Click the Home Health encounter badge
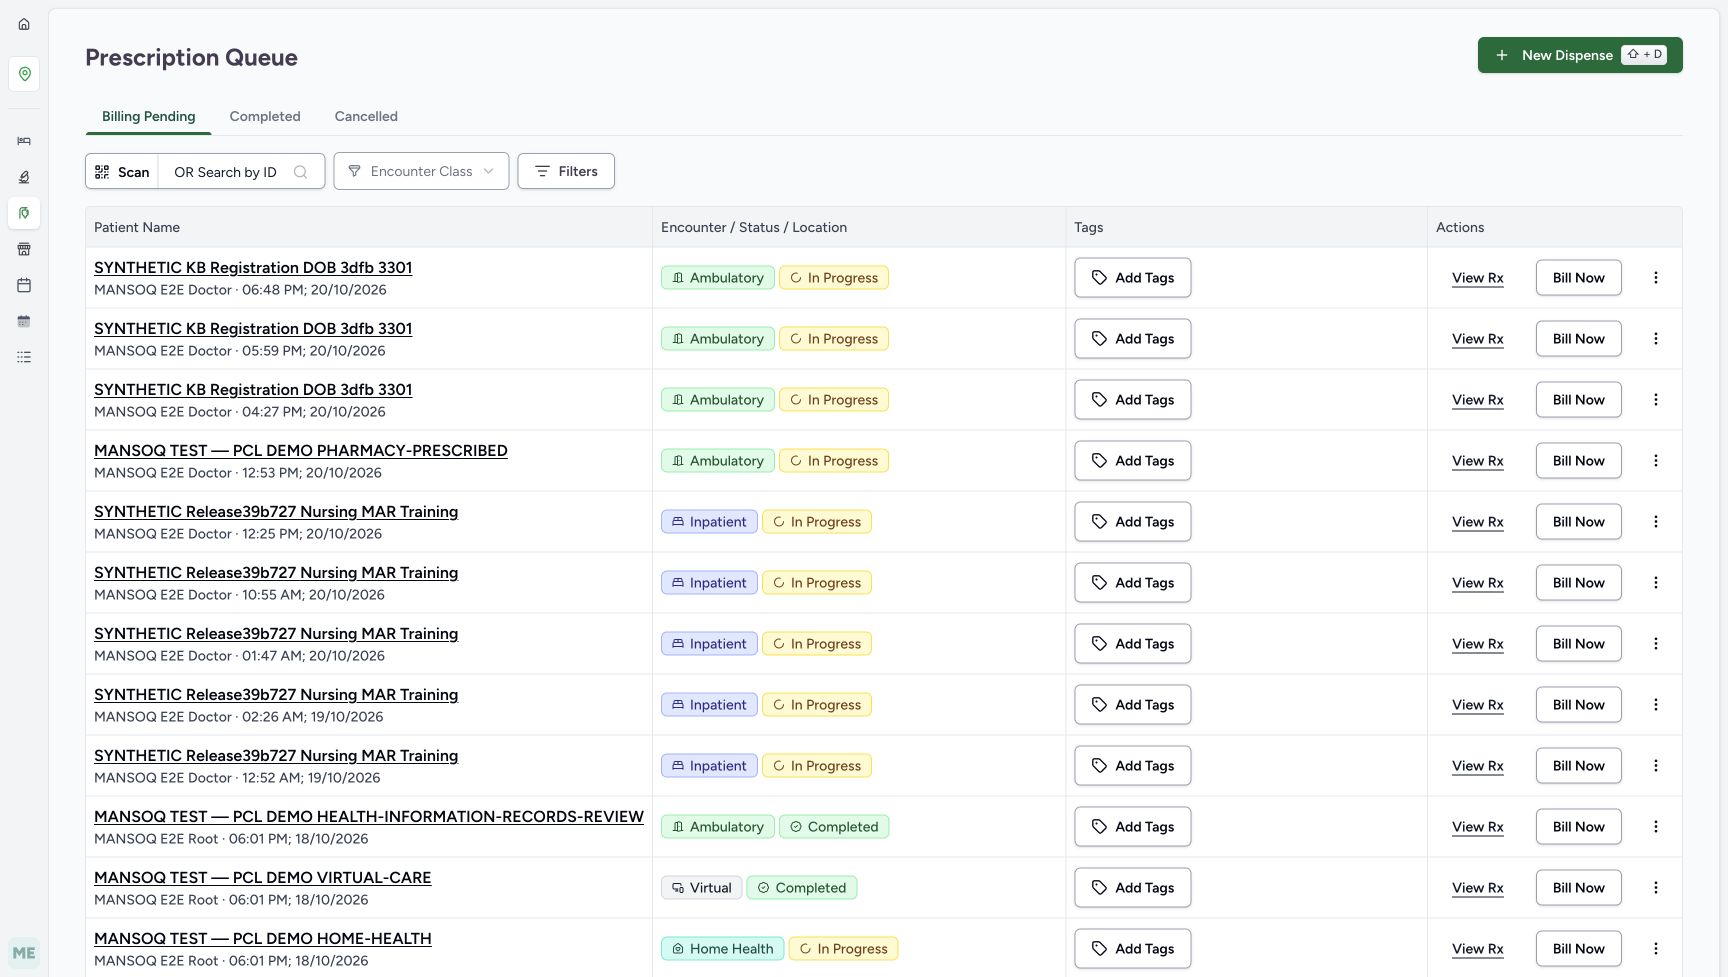This screenshot has width=1728, height=977. (x=722, y=949)
